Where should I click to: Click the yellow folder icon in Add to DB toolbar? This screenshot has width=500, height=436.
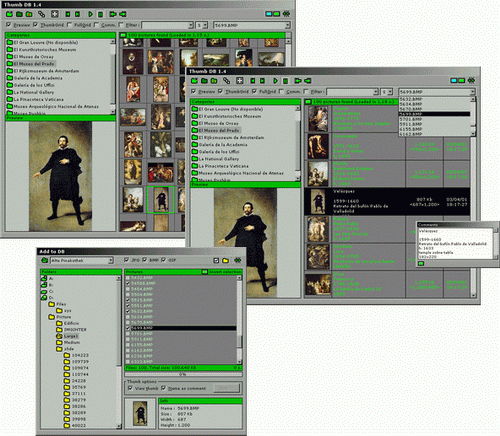[226, 260]
